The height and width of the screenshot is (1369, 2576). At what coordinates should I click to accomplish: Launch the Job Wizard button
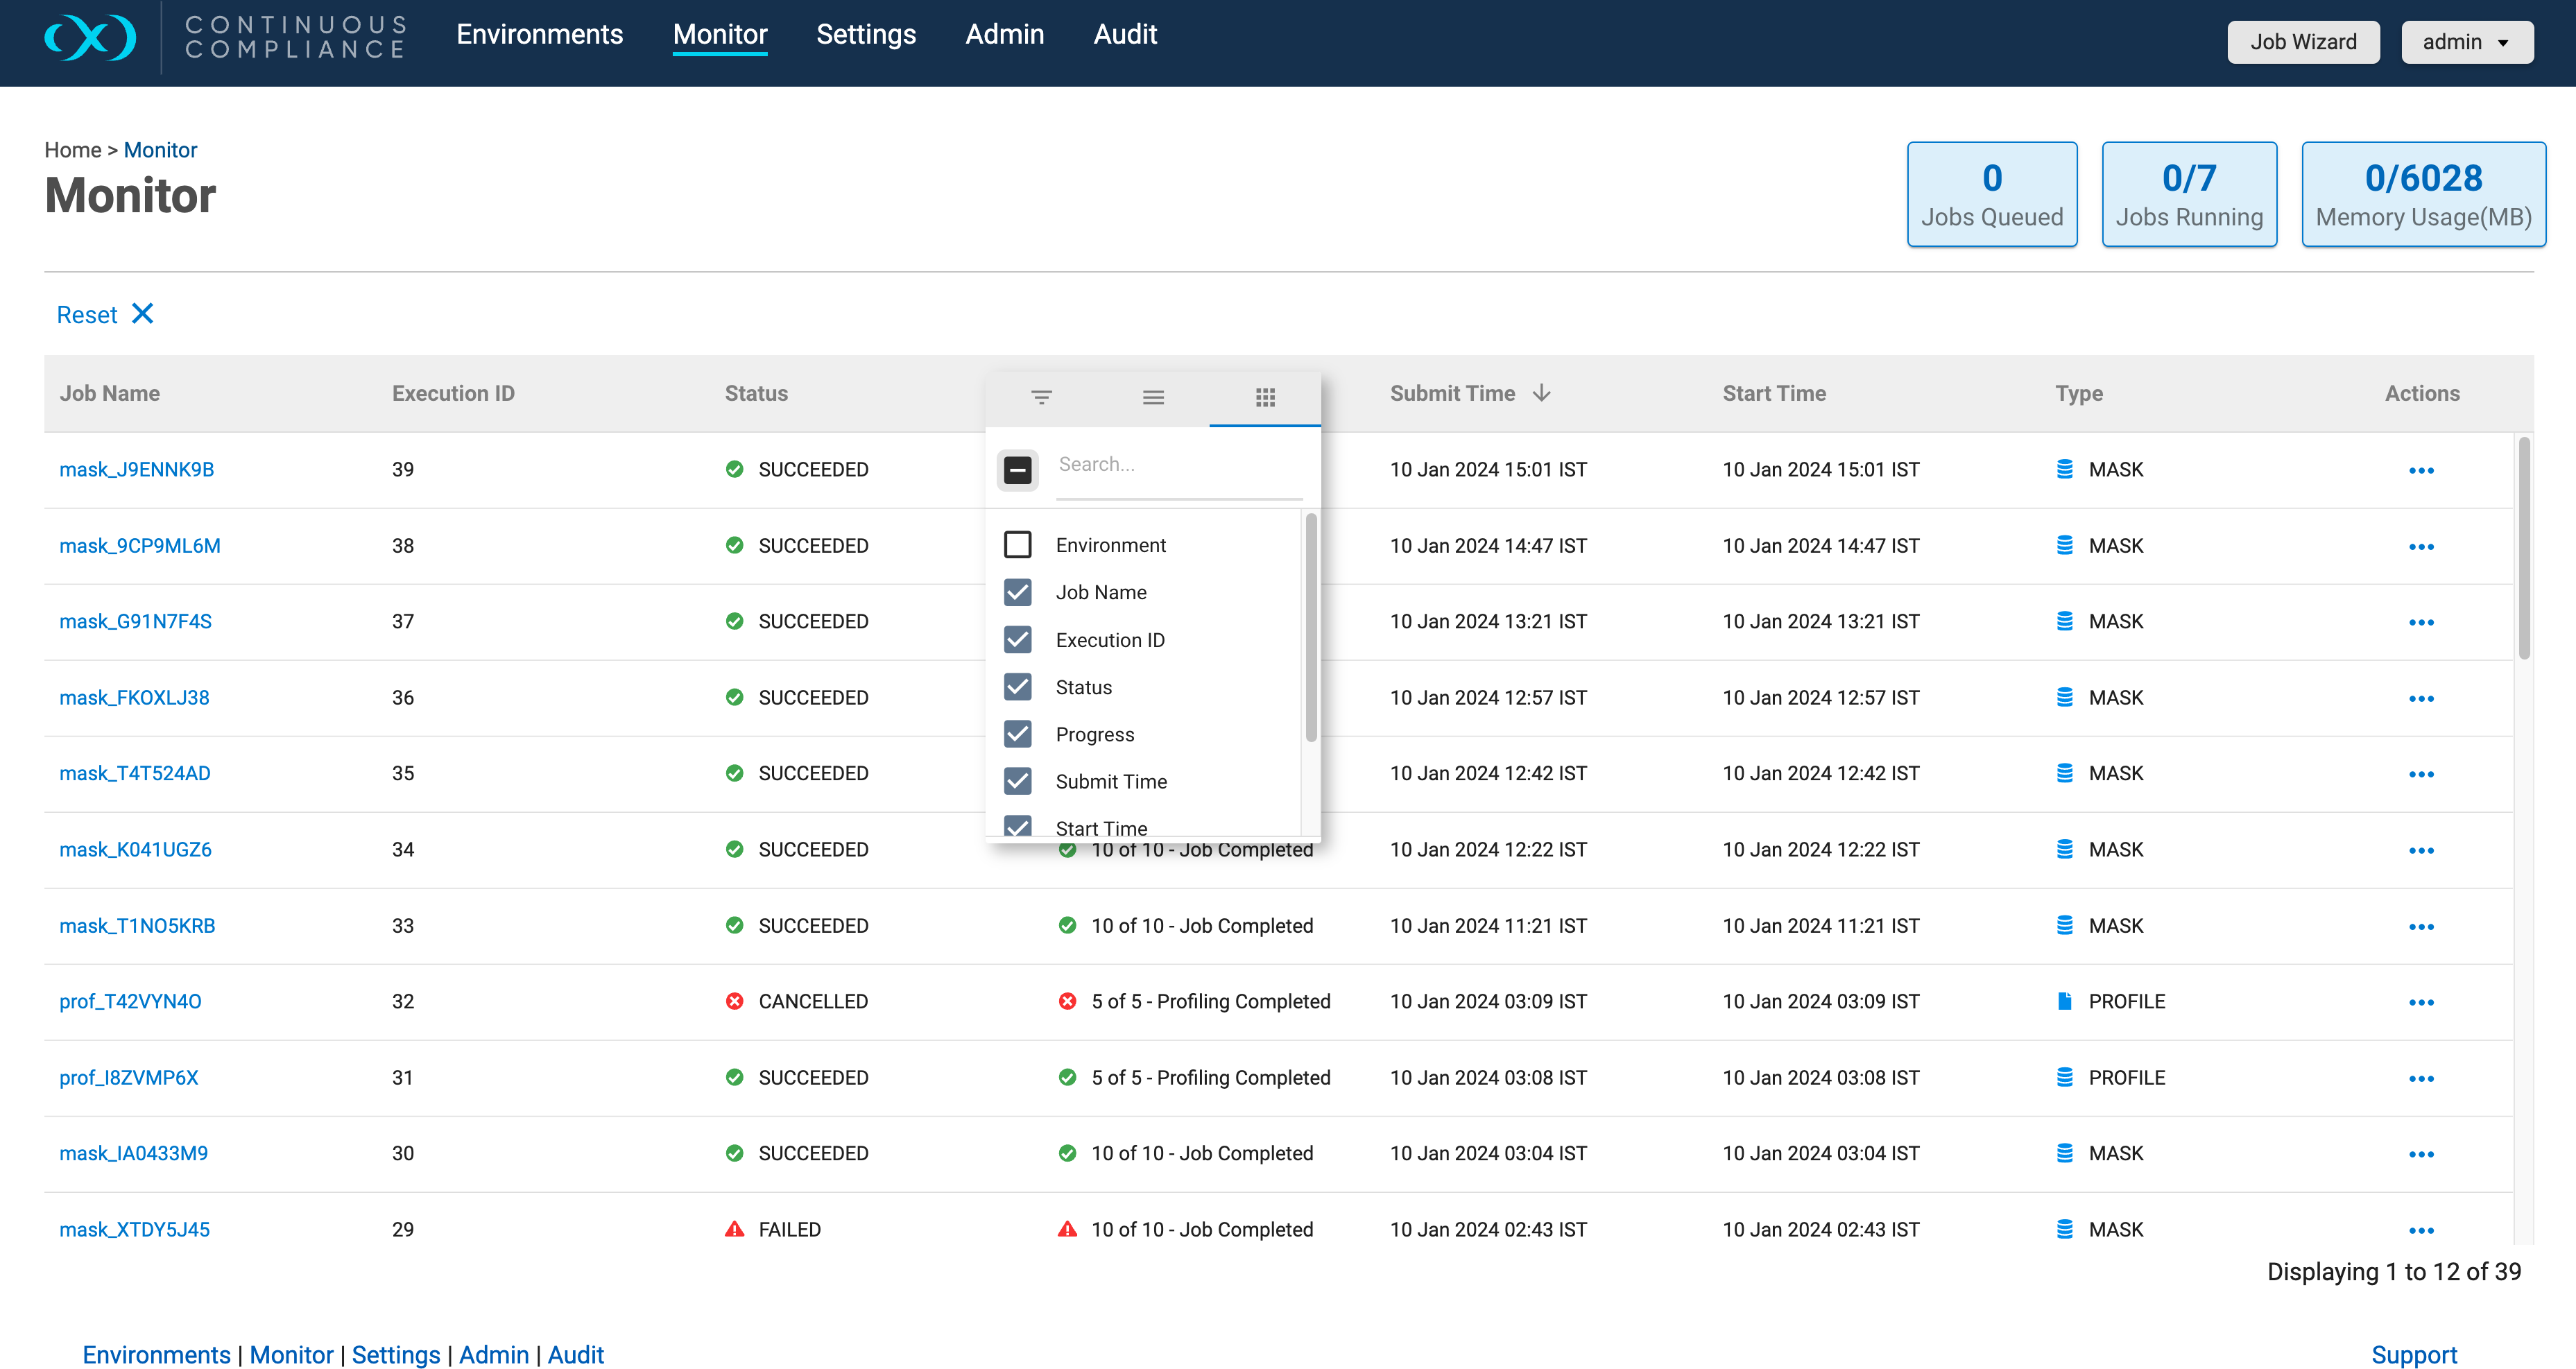tap(2303, 42)
